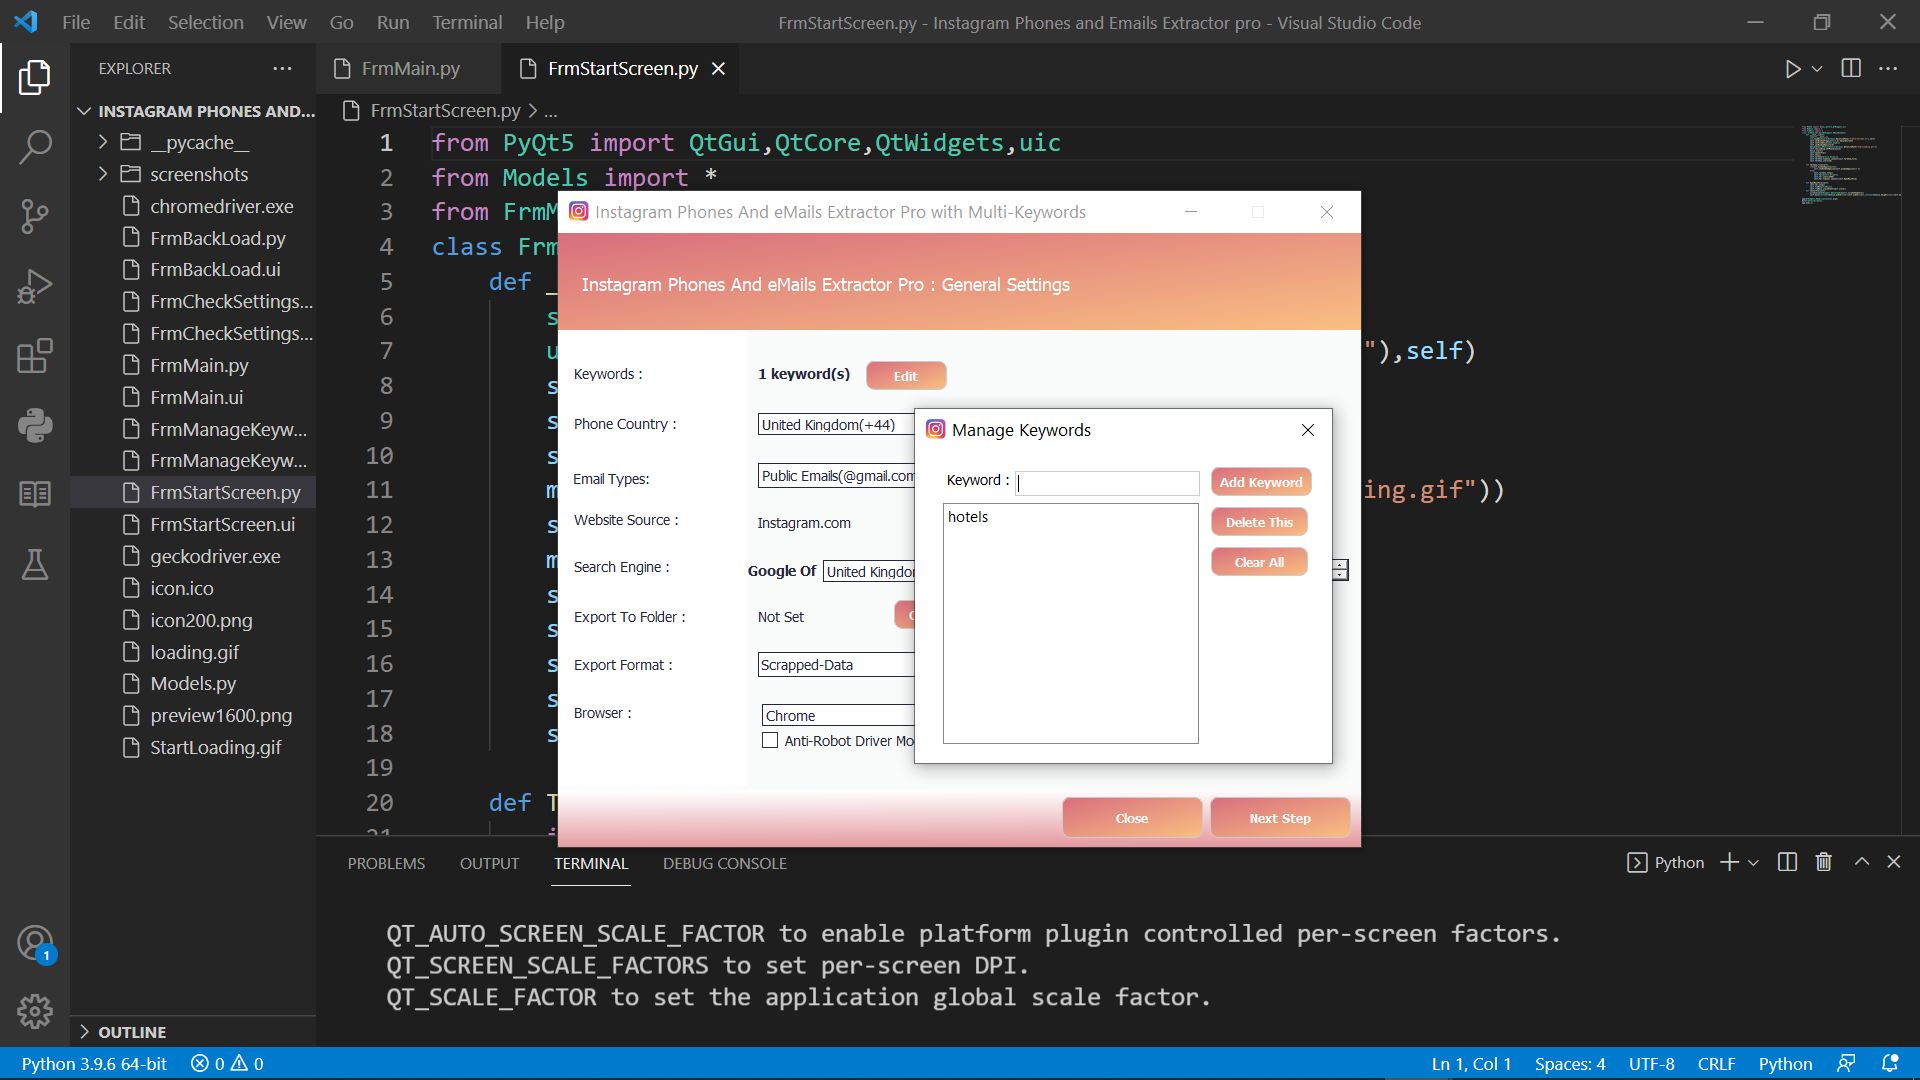Open the Selection menu

tap(205, 22)
